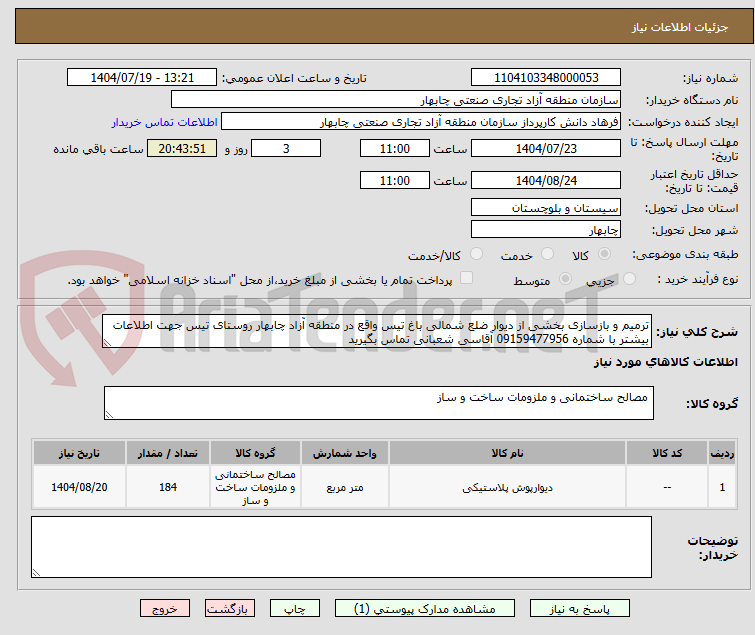755x635 pixels.
Task: Click the remaining time countdown 20:43:51
Action: [x=182, y=148]
